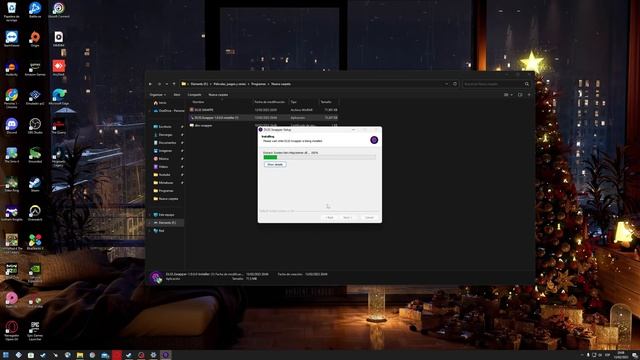Toggle the Explorer preview pane button
The image size is (640, 360).
(x=520, y=95)
